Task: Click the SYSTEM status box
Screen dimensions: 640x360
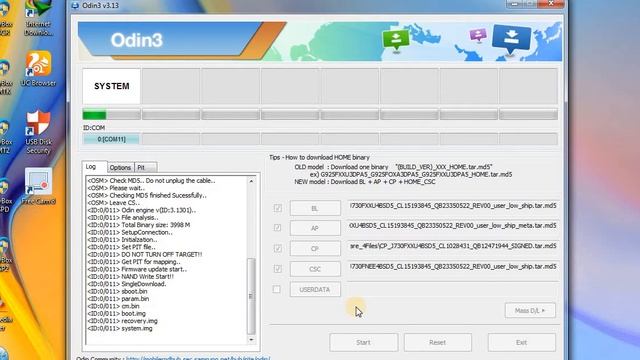Action: tap(111, 86)
